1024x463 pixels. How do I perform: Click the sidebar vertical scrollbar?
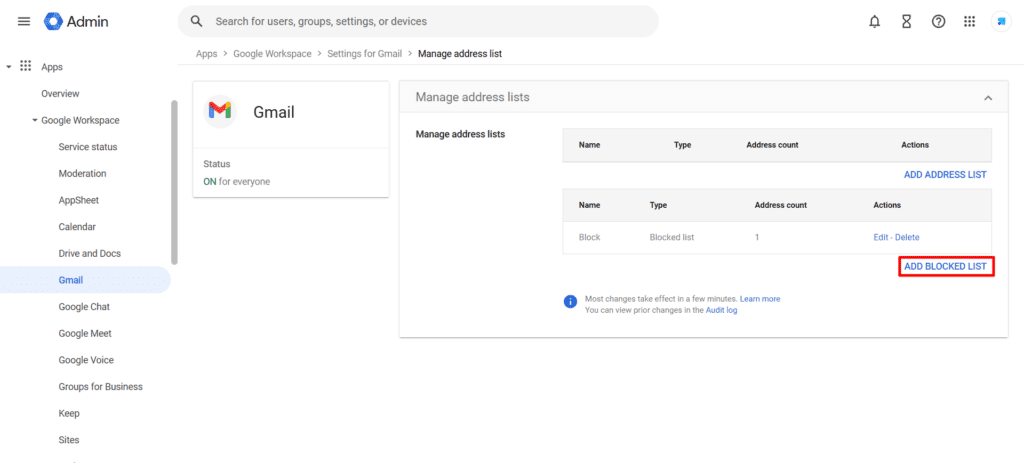(174, 182)
